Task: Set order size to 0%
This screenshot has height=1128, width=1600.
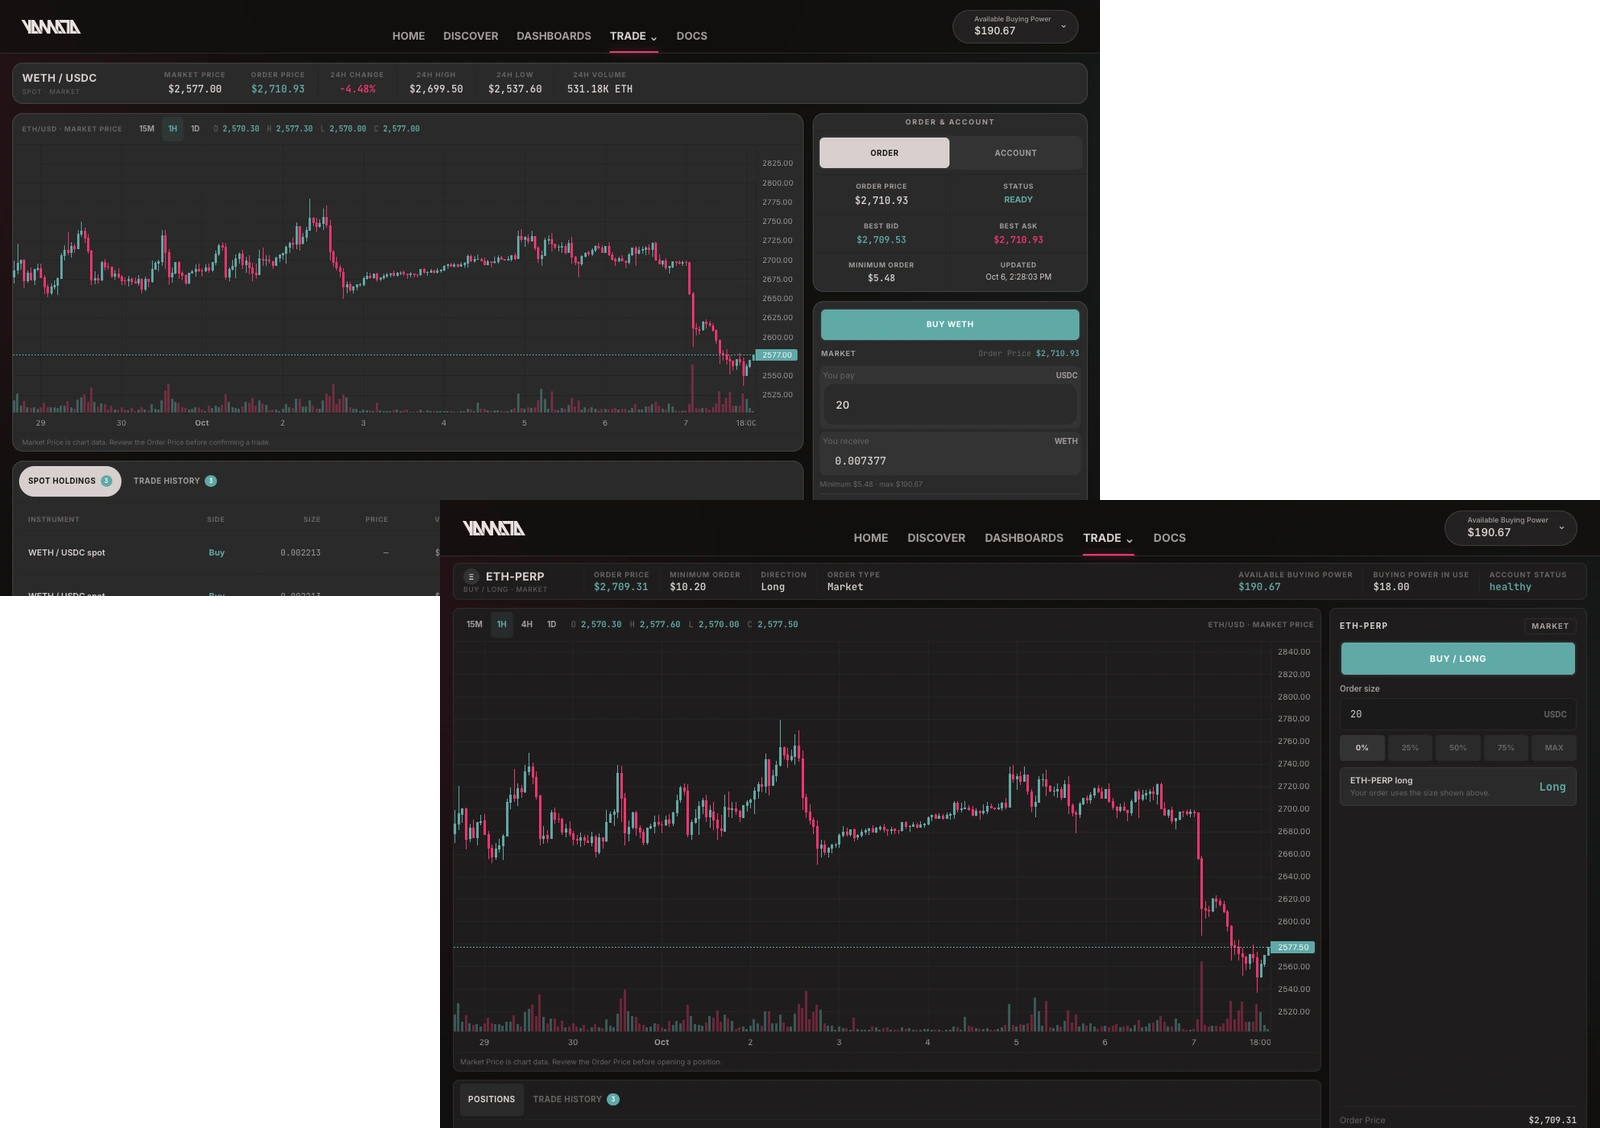Action: pyautogui.click(x=1362, y=748)
